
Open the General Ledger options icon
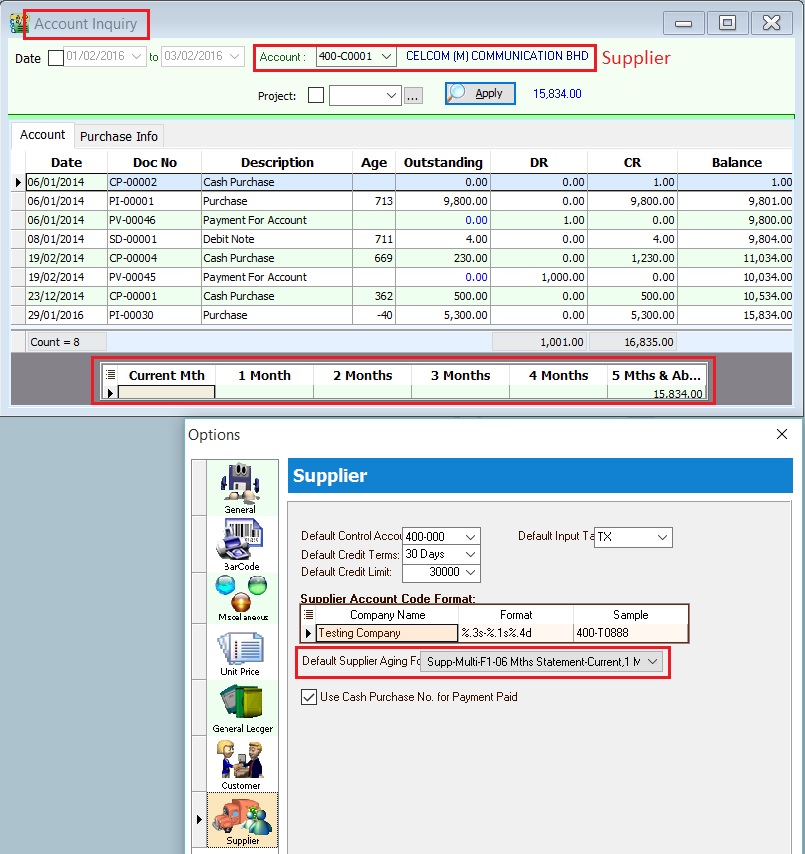239,706
